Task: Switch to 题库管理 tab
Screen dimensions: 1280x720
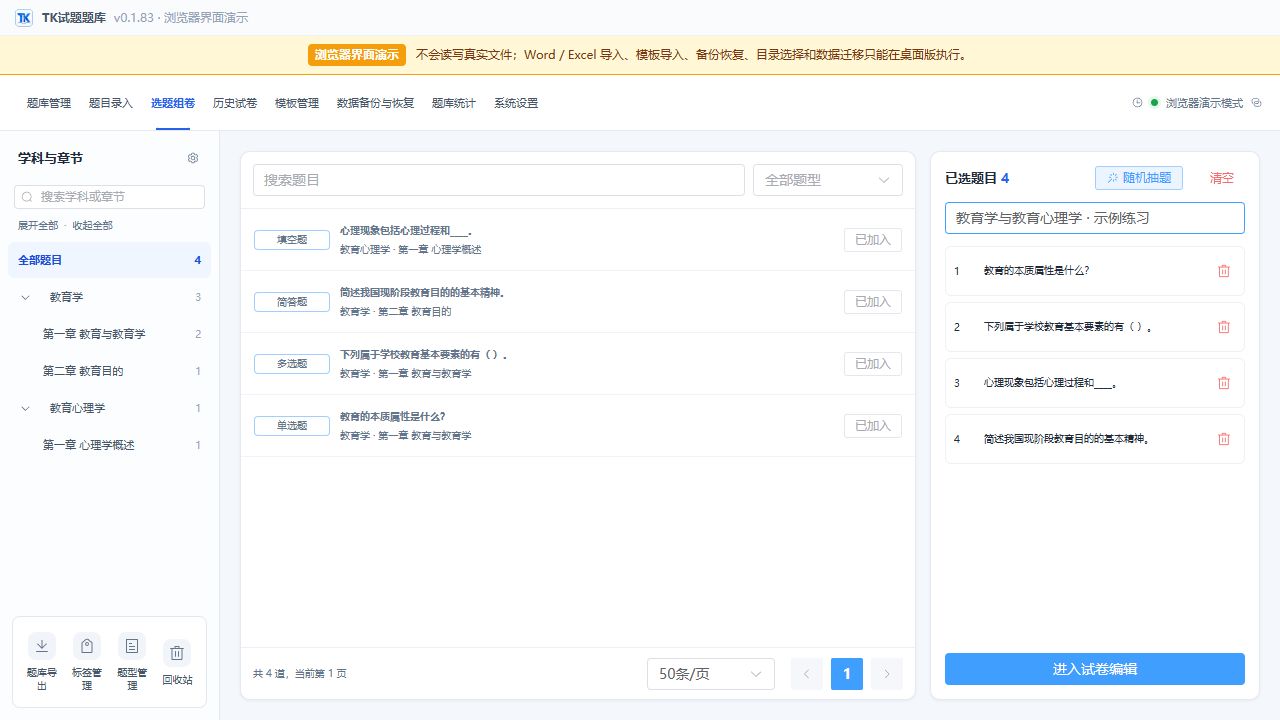Action: click(49, 103)
